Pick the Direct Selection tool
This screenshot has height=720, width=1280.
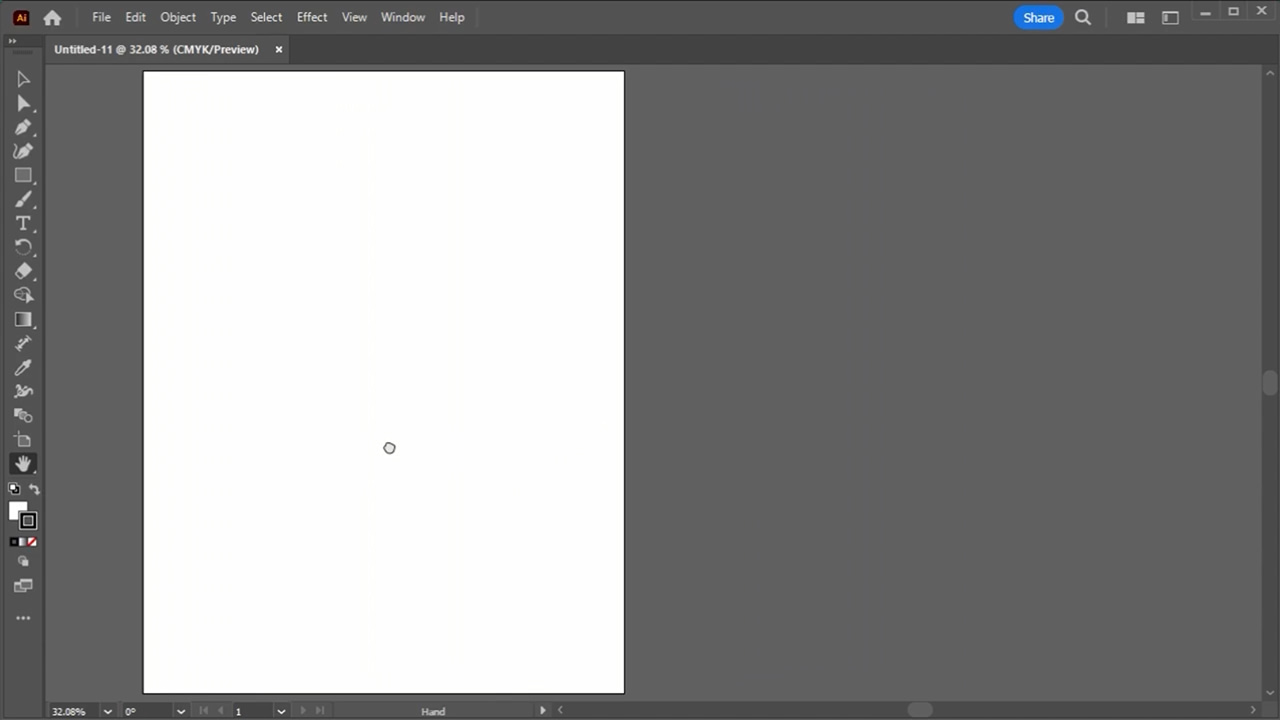[x=23, y=103]
